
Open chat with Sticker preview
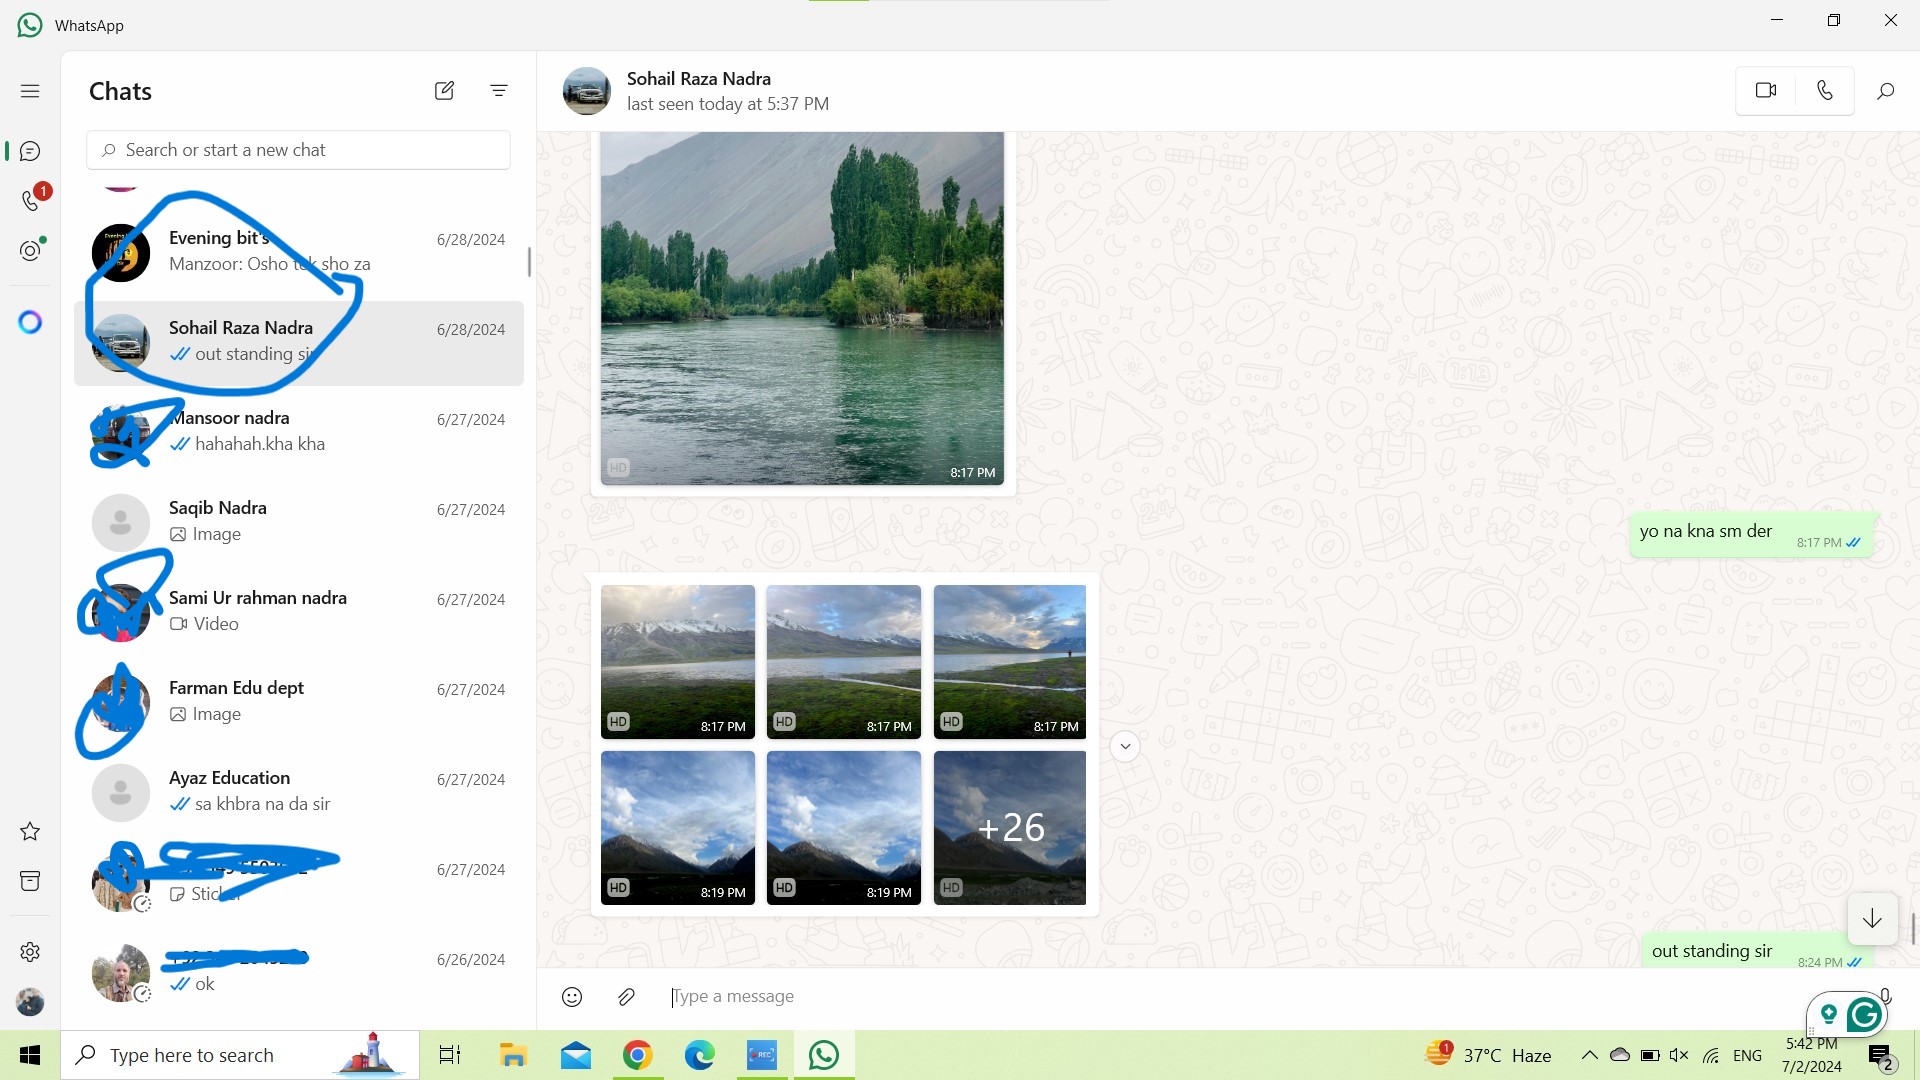[x=298, y=881]
